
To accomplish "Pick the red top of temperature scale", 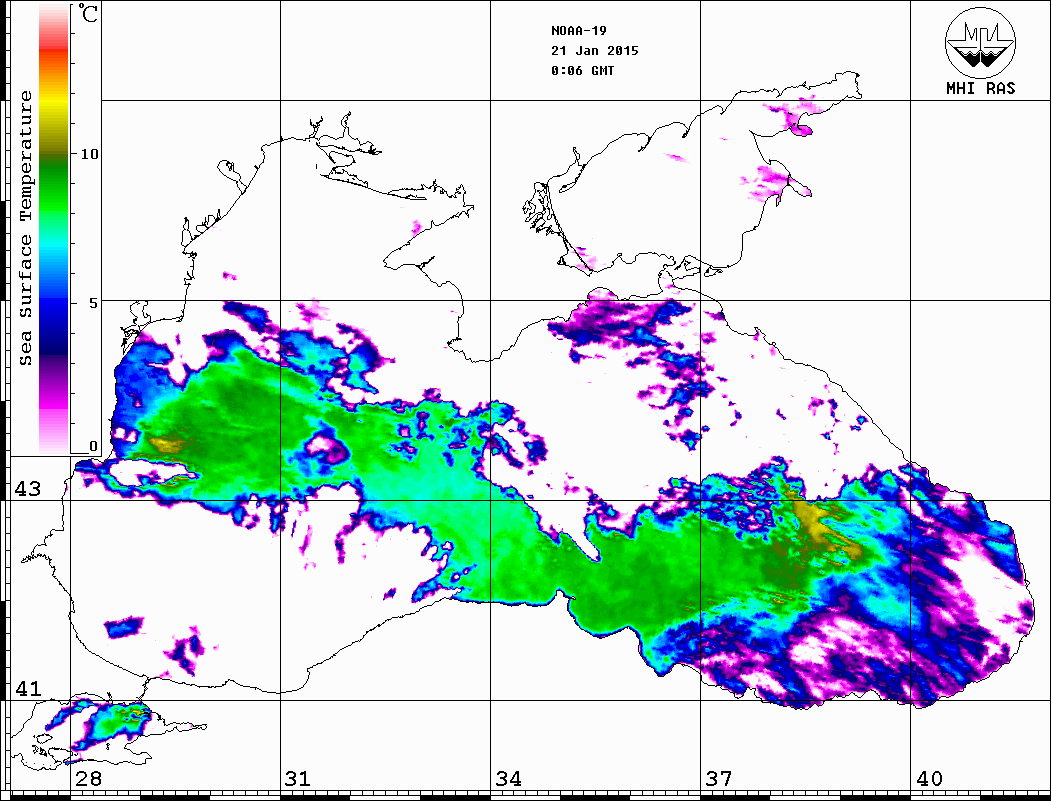I will [x=53, y=30].
